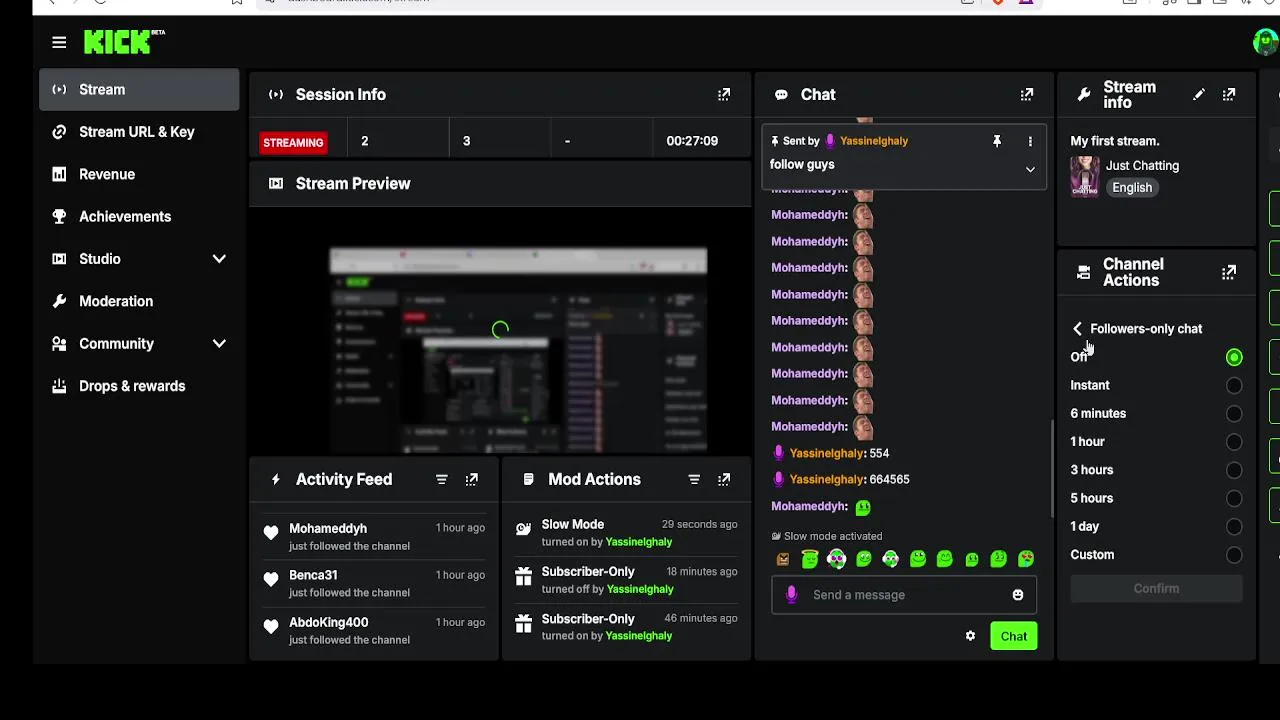Click the KICK beta logo
The image size is (1280, 720).
[124, 41]
